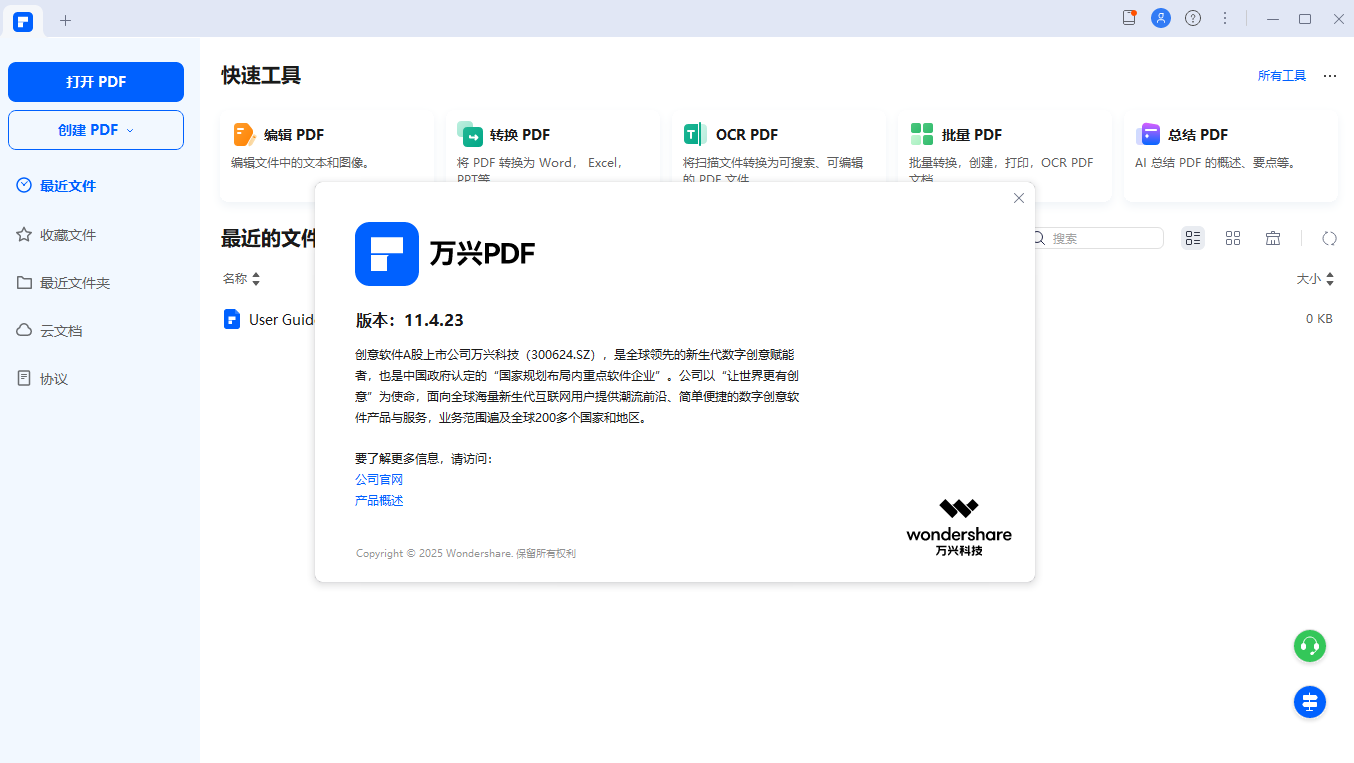Image resolution: width=1354 pixels, height=763 pixels.
Task: Minimize the application window
Action: [1273, 18]
